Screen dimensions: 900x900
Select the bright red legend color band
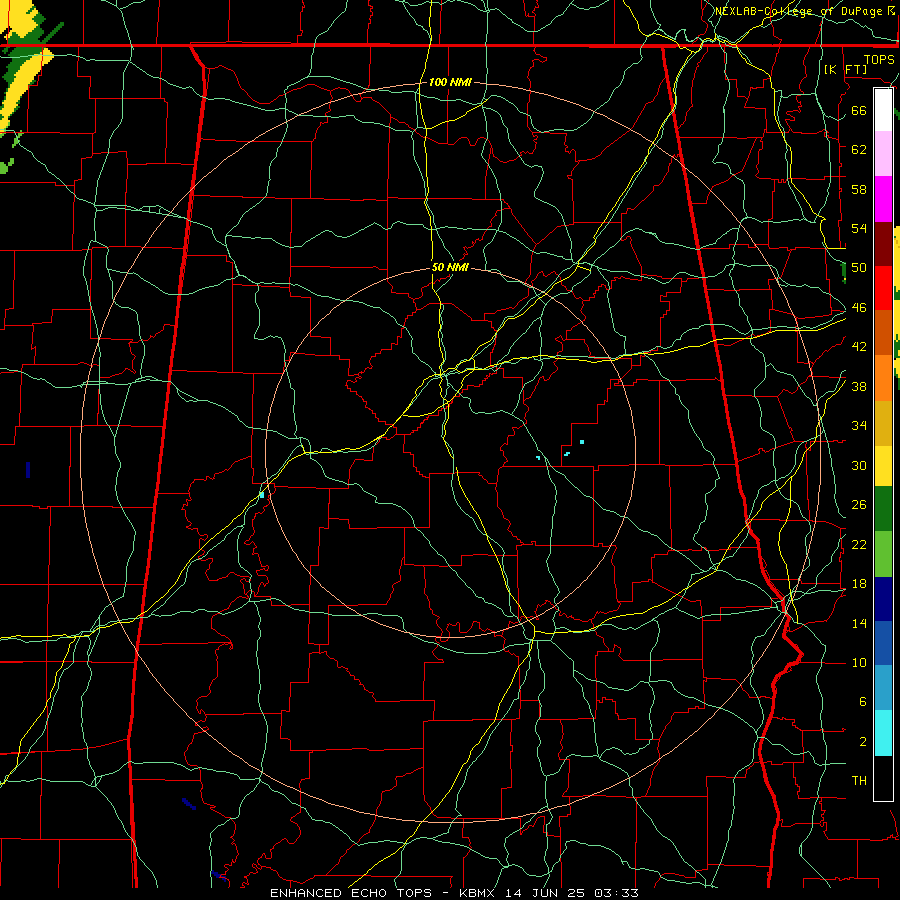pos(883,288)
